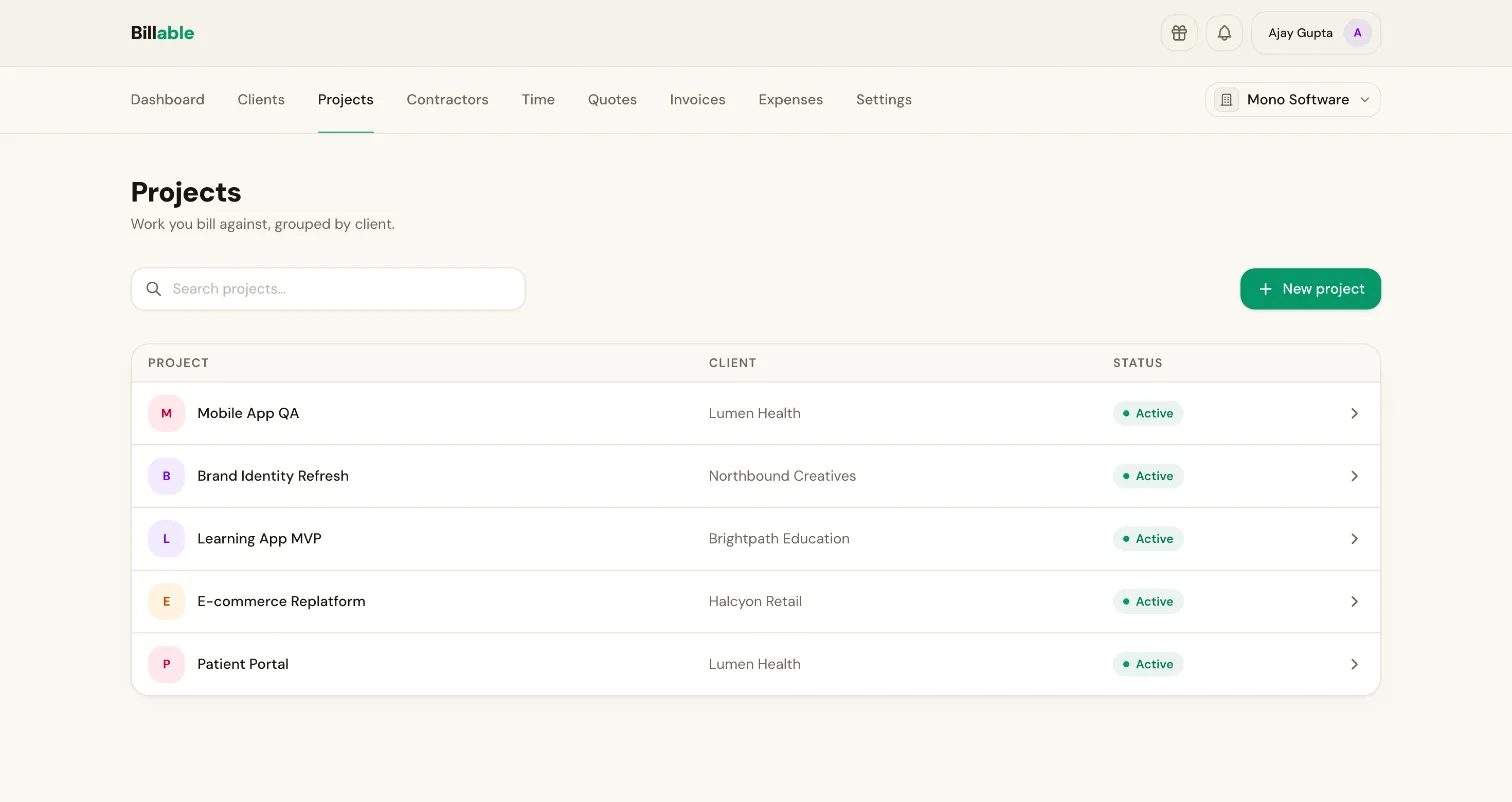Click the Mobile App QA 'M' avatar
The image size is (1512, 802).
coord(166,413)
